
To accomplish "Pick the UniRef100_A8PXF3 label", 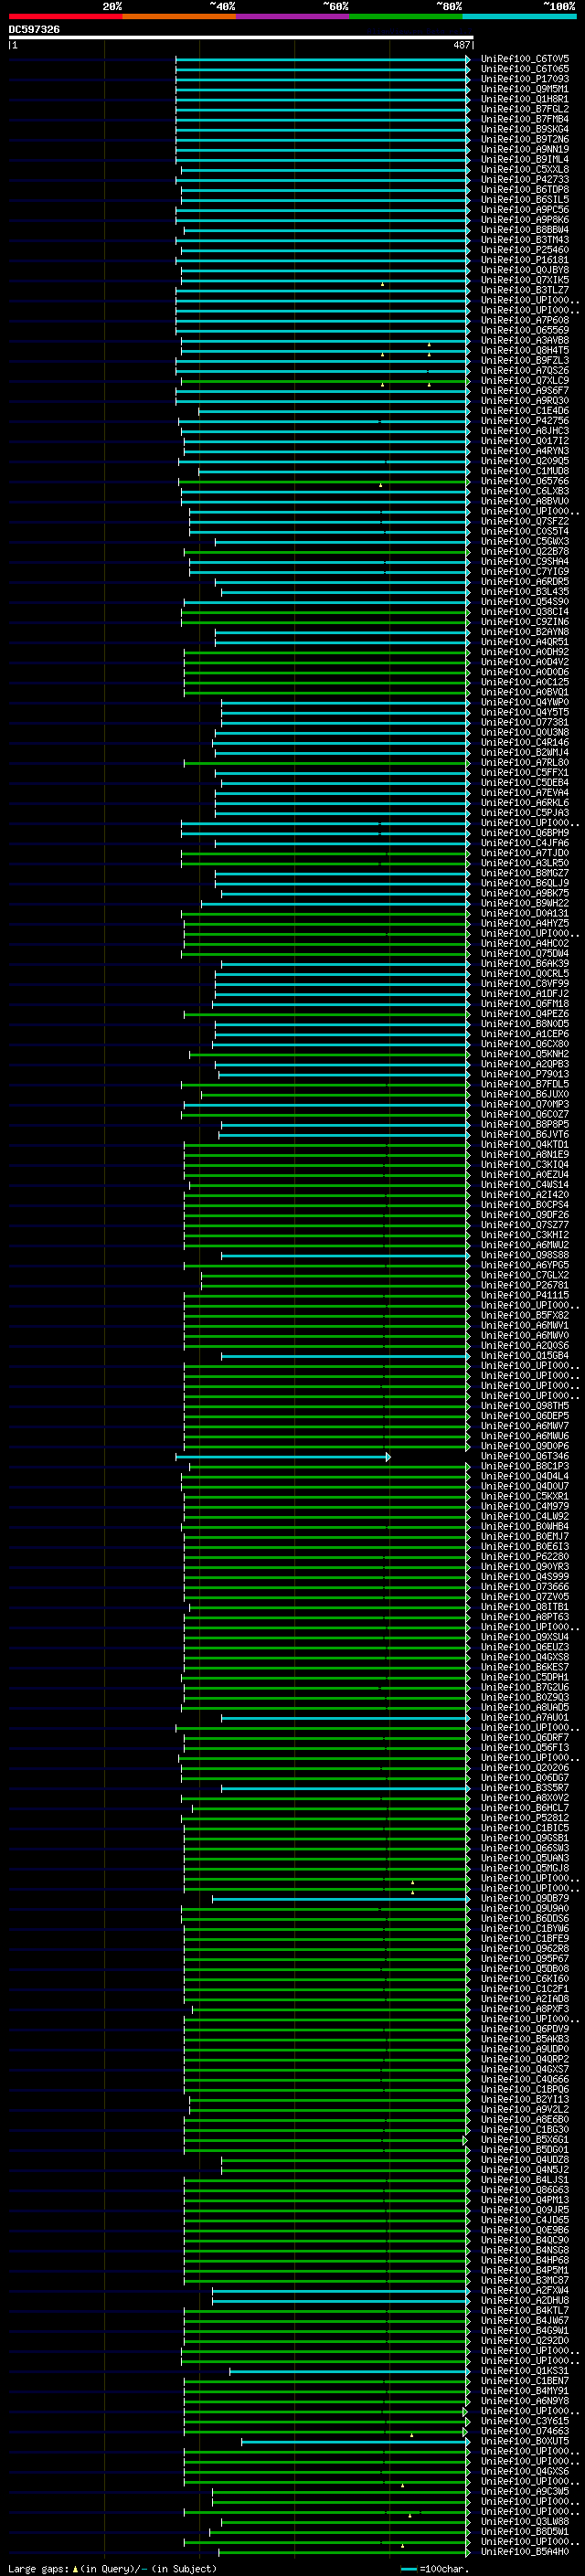I will [x=525, y=2009].
